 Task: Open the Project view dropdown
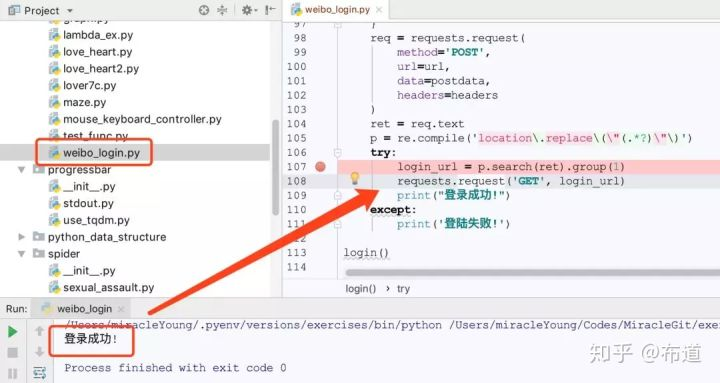click(70, 10)
